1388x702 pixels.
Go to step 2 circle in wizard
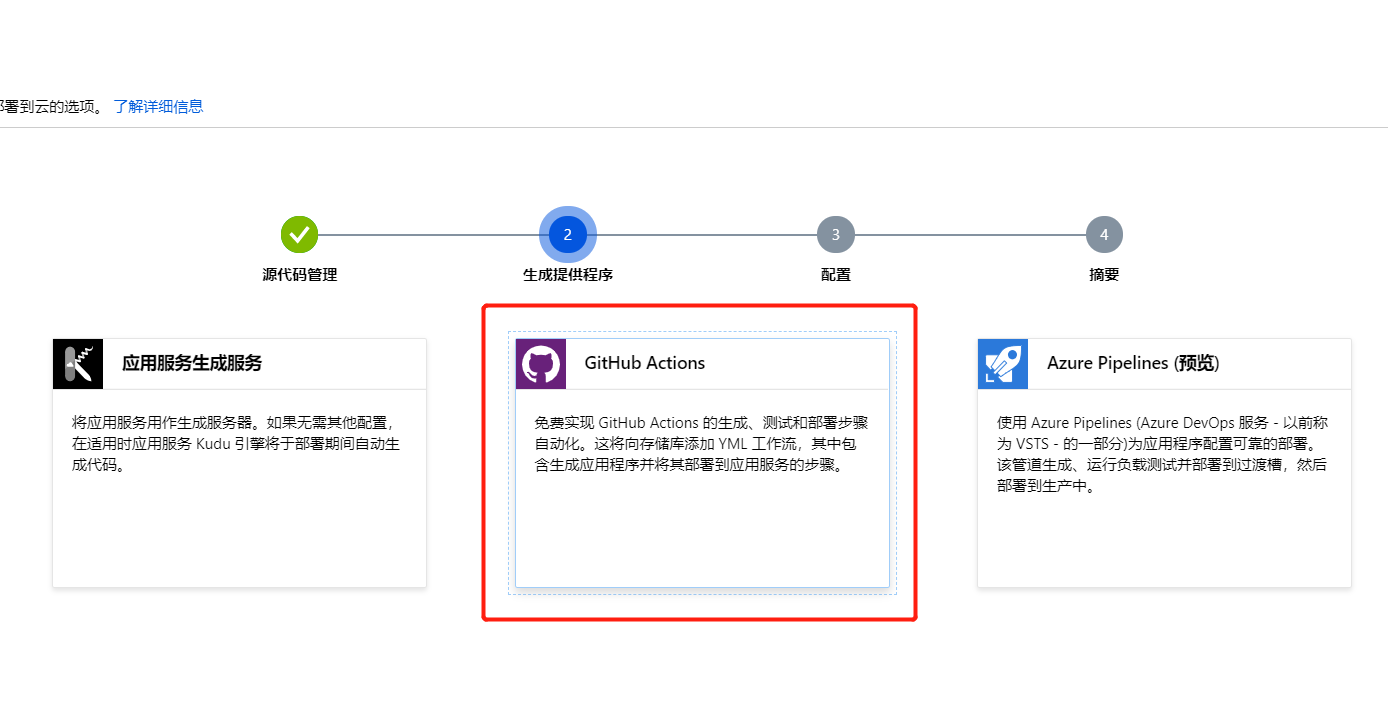(567, 235)
